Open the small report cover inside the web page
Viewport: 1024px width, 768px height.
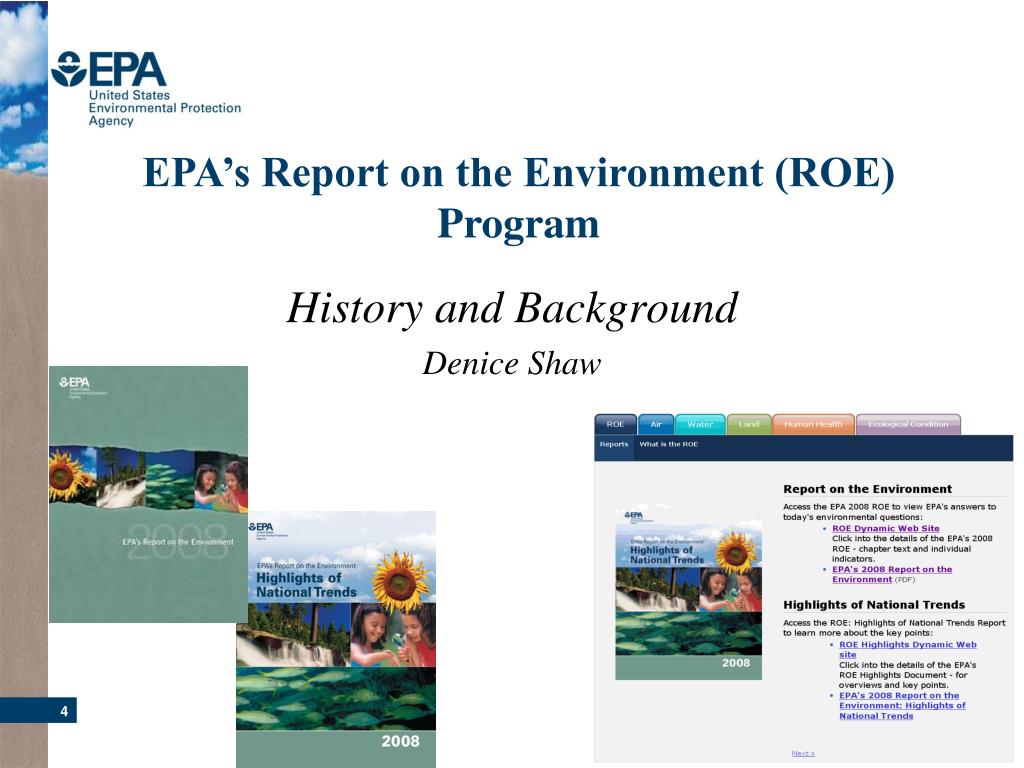pos(688,592)
